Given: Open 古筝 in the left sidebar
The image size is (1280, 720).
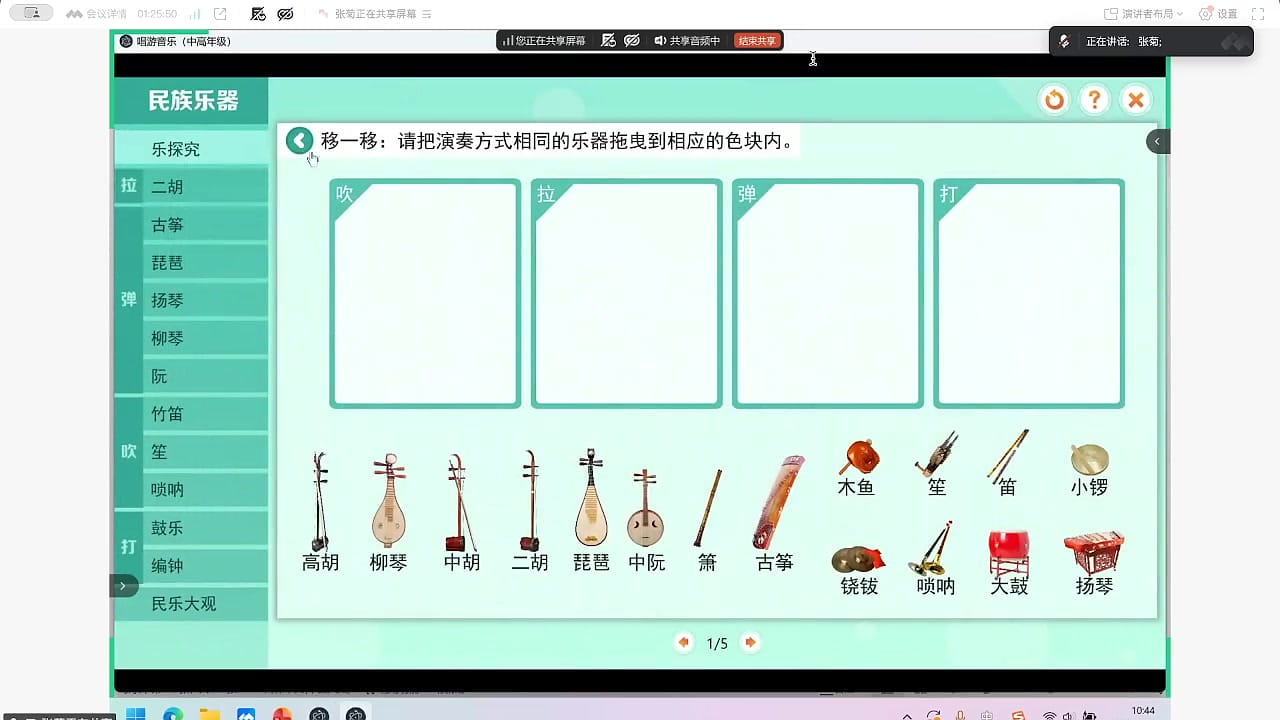Looking at the screenshot, I should [205, 225].
